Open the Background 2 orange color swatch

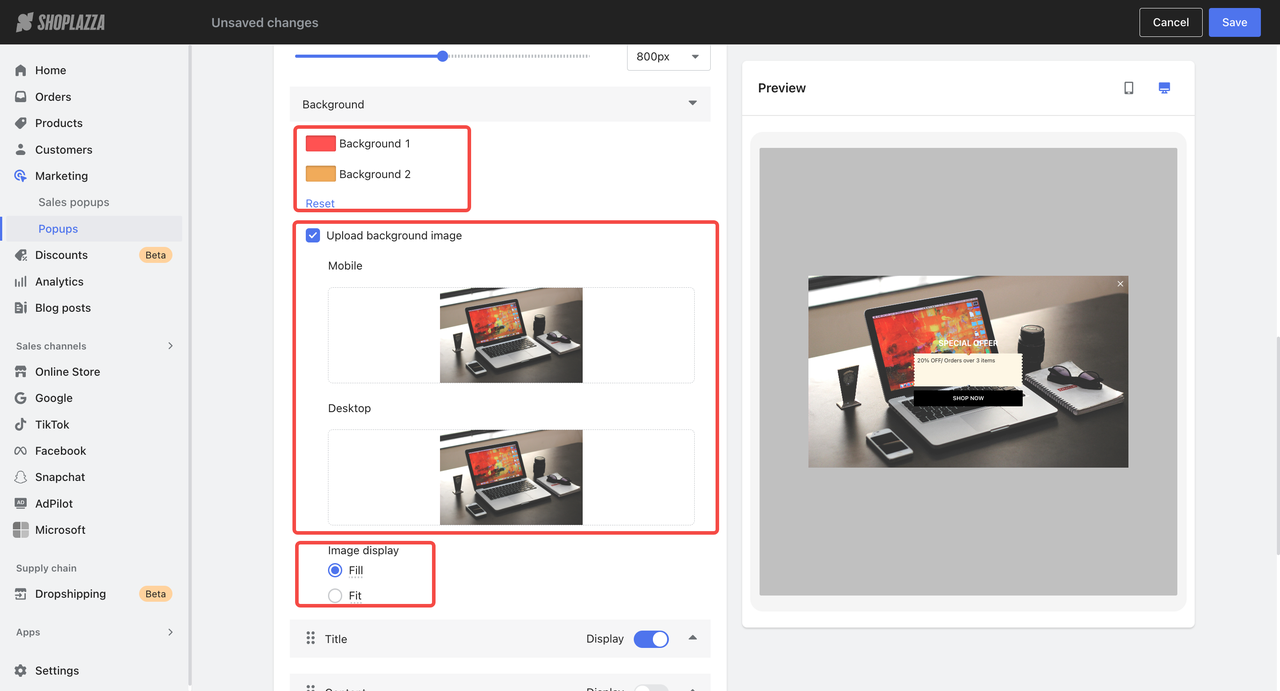[320, 174]
